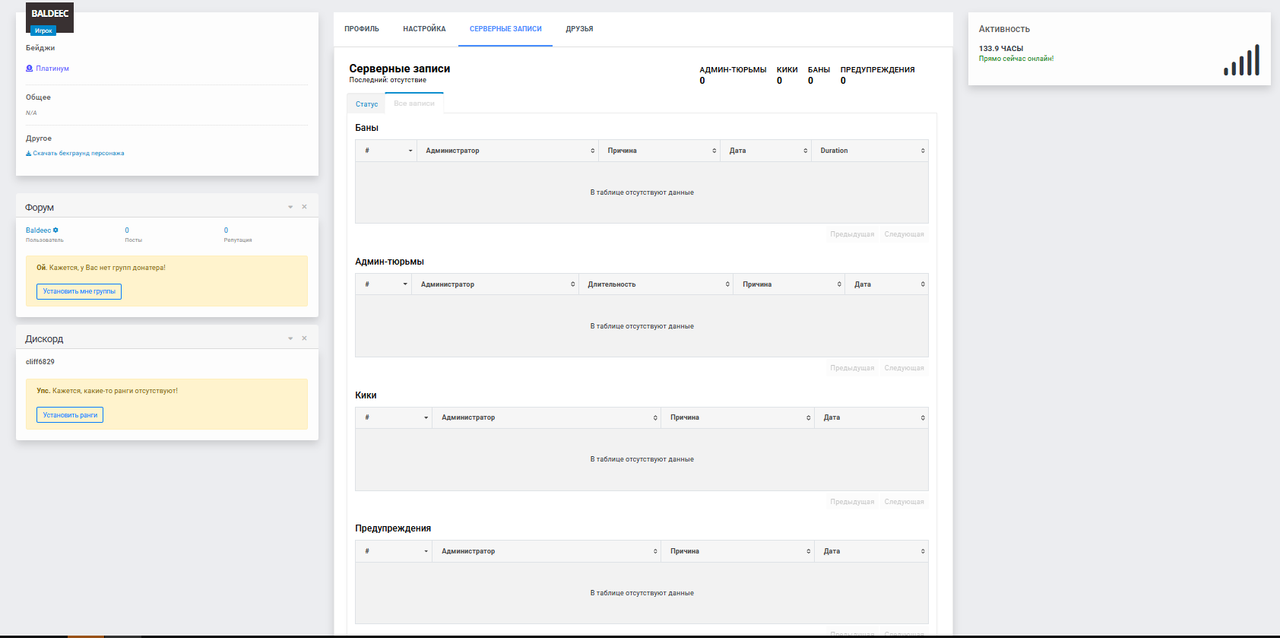Click the Кики counter in the summary header

click(x=787, y=75)
